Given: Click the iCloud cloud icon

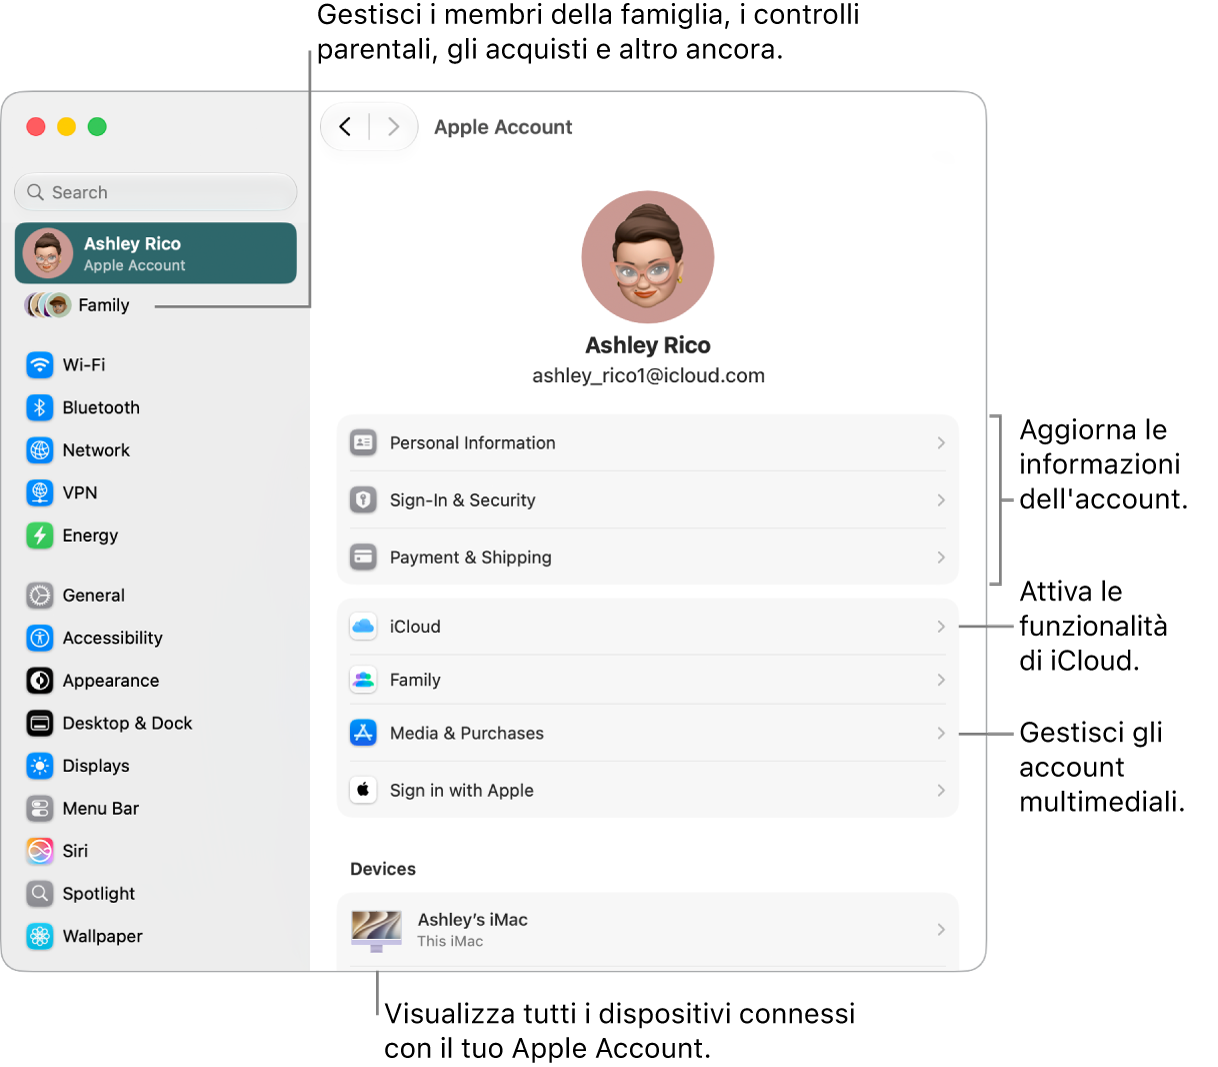Looking at the screenshot, I should pos(363,626).
